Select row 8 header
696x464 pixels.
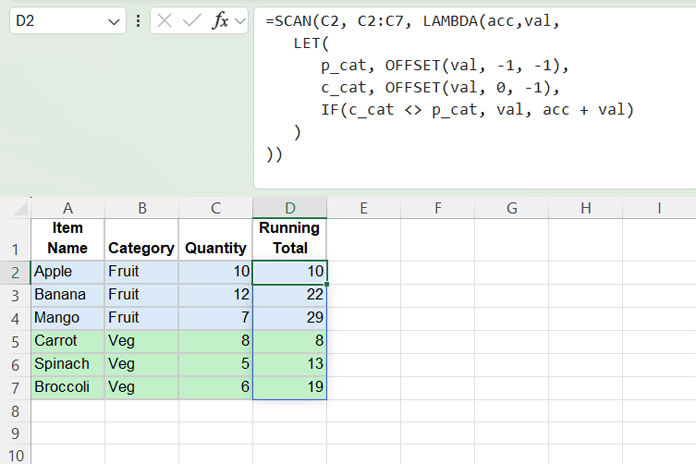click(x=15, y=411)
